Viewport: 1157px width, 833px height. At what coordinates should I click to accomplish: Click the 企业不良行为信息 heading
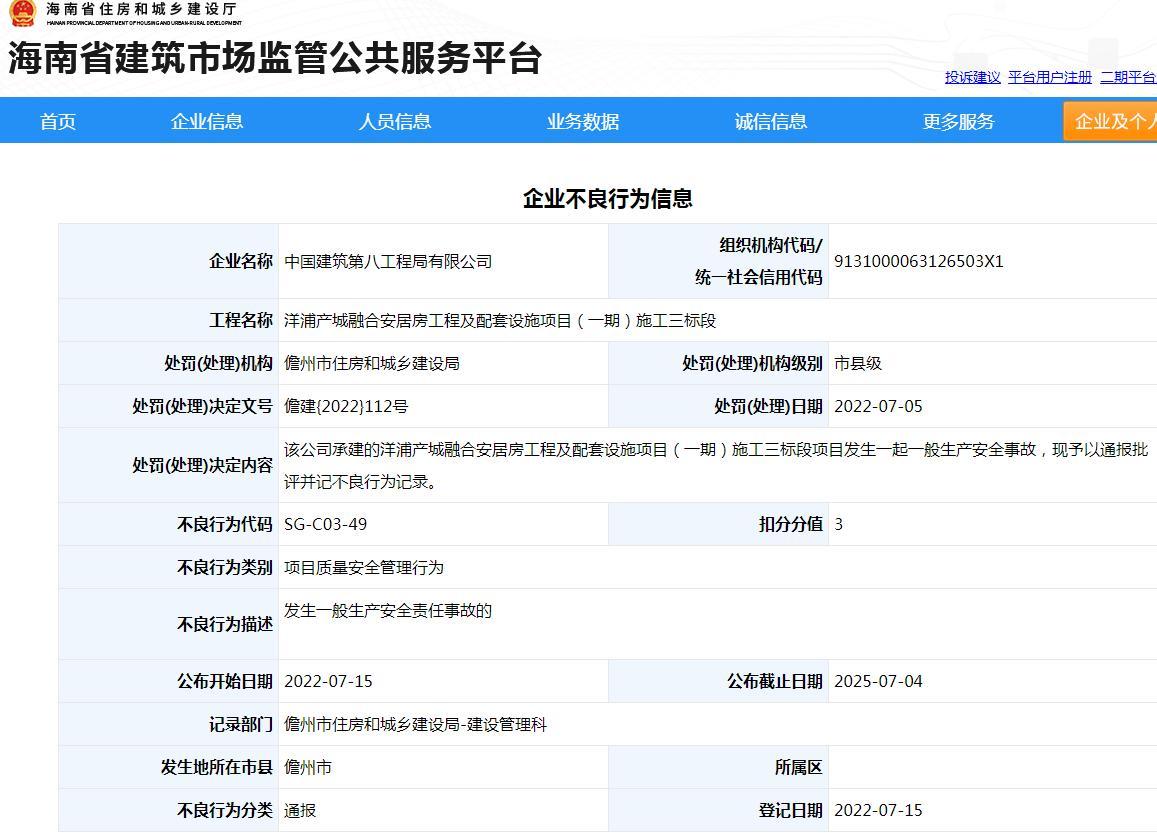[x=608, y=198]
